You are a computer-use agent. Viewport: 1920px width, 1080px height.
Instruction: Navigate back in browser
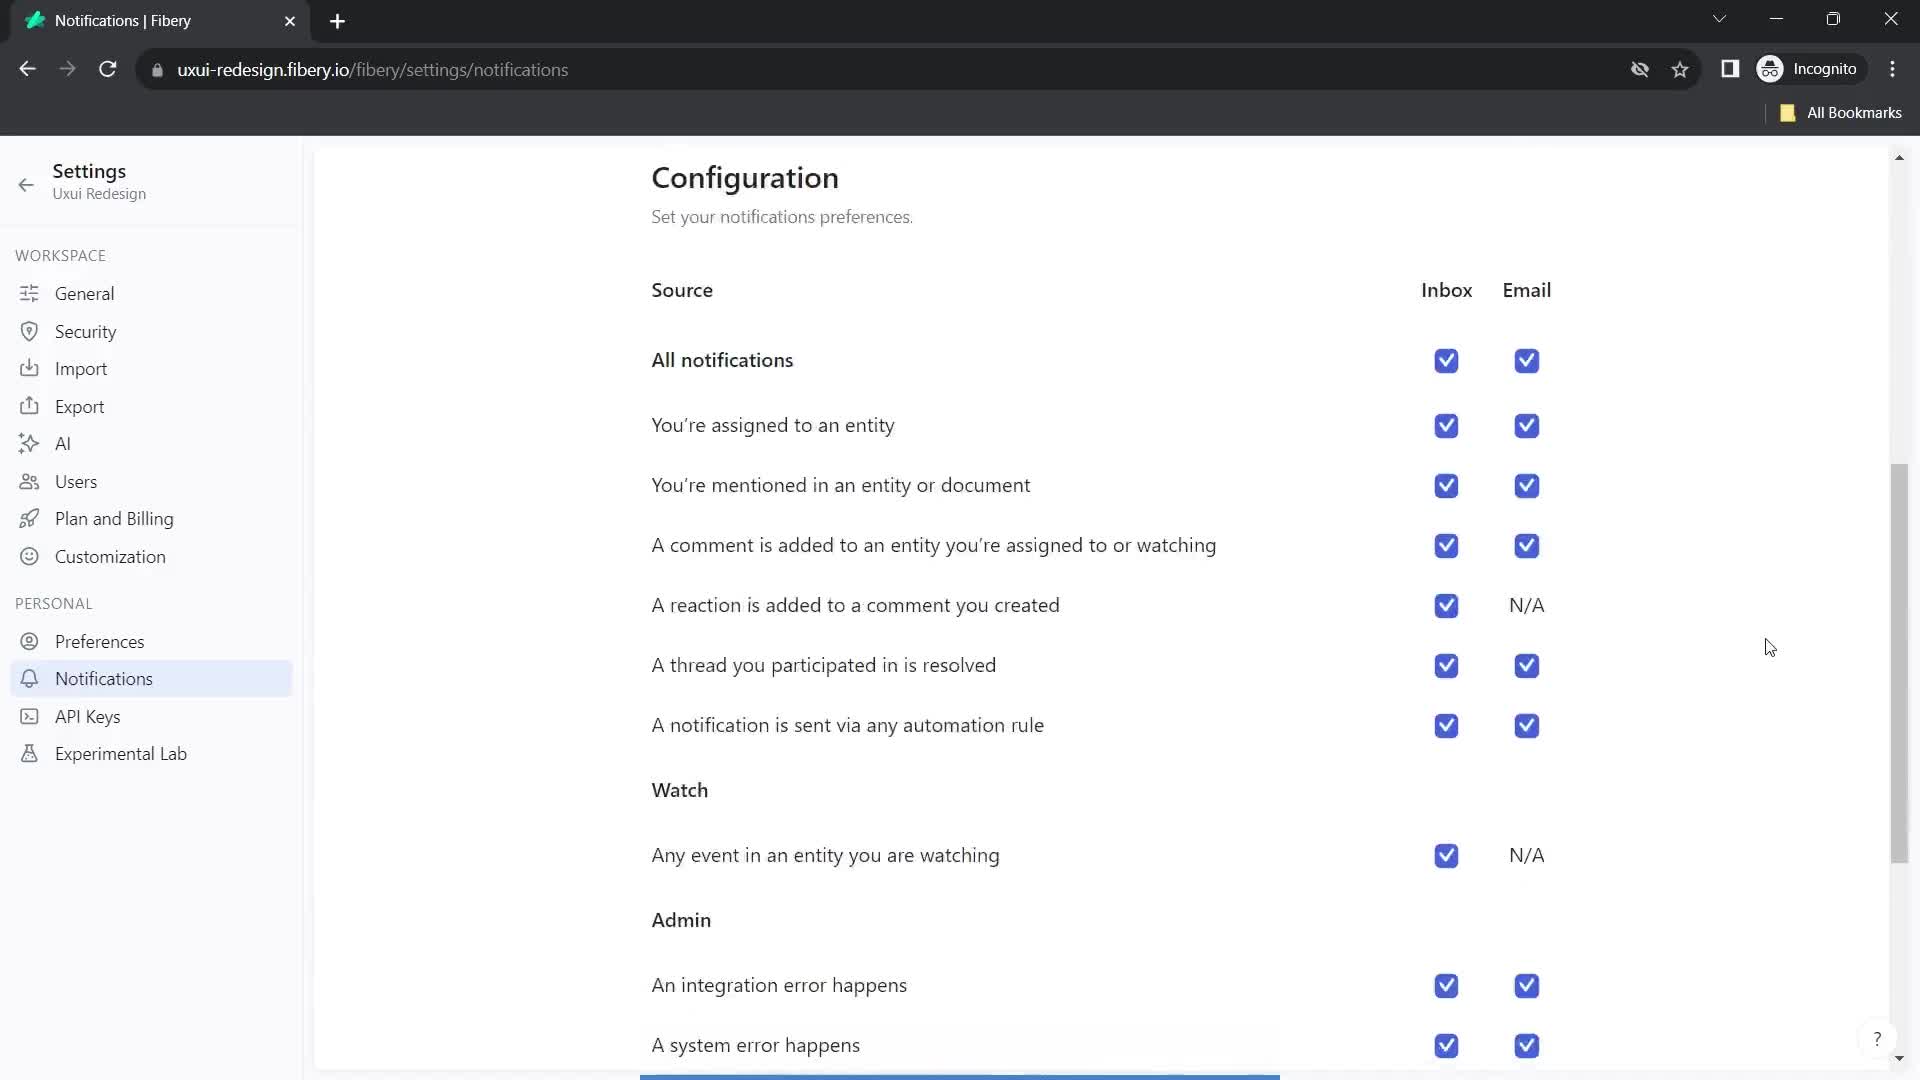pyautogui.click(x=28, y=69)
